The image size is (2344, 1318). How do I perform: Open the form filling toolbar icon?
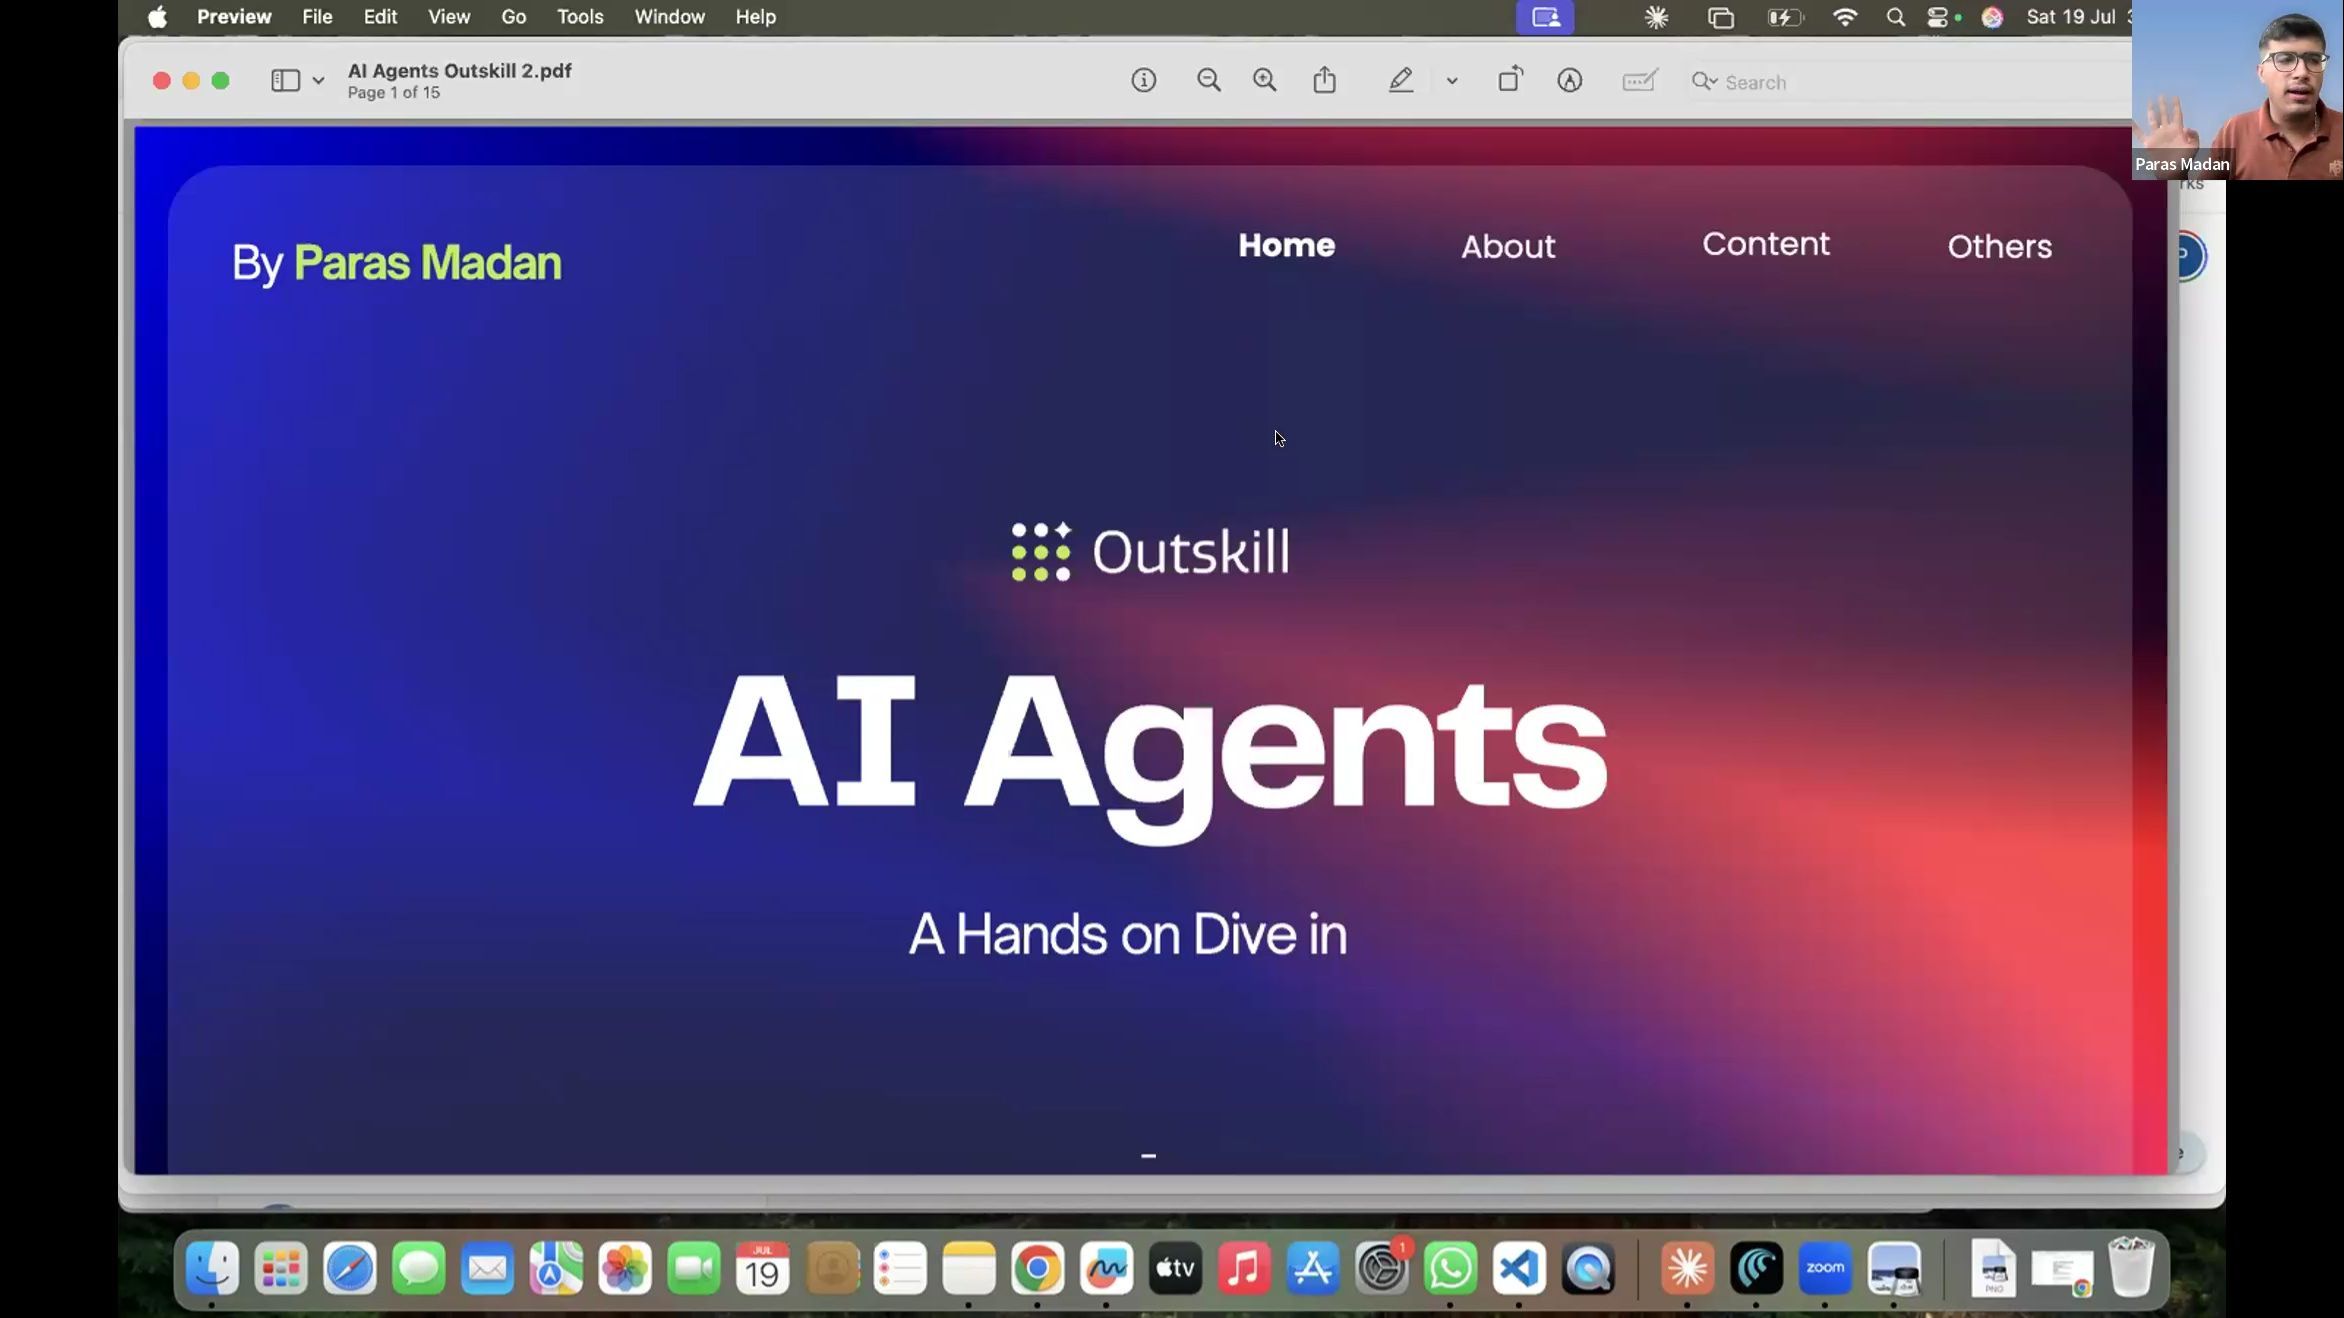click(x=1638, y=81)
